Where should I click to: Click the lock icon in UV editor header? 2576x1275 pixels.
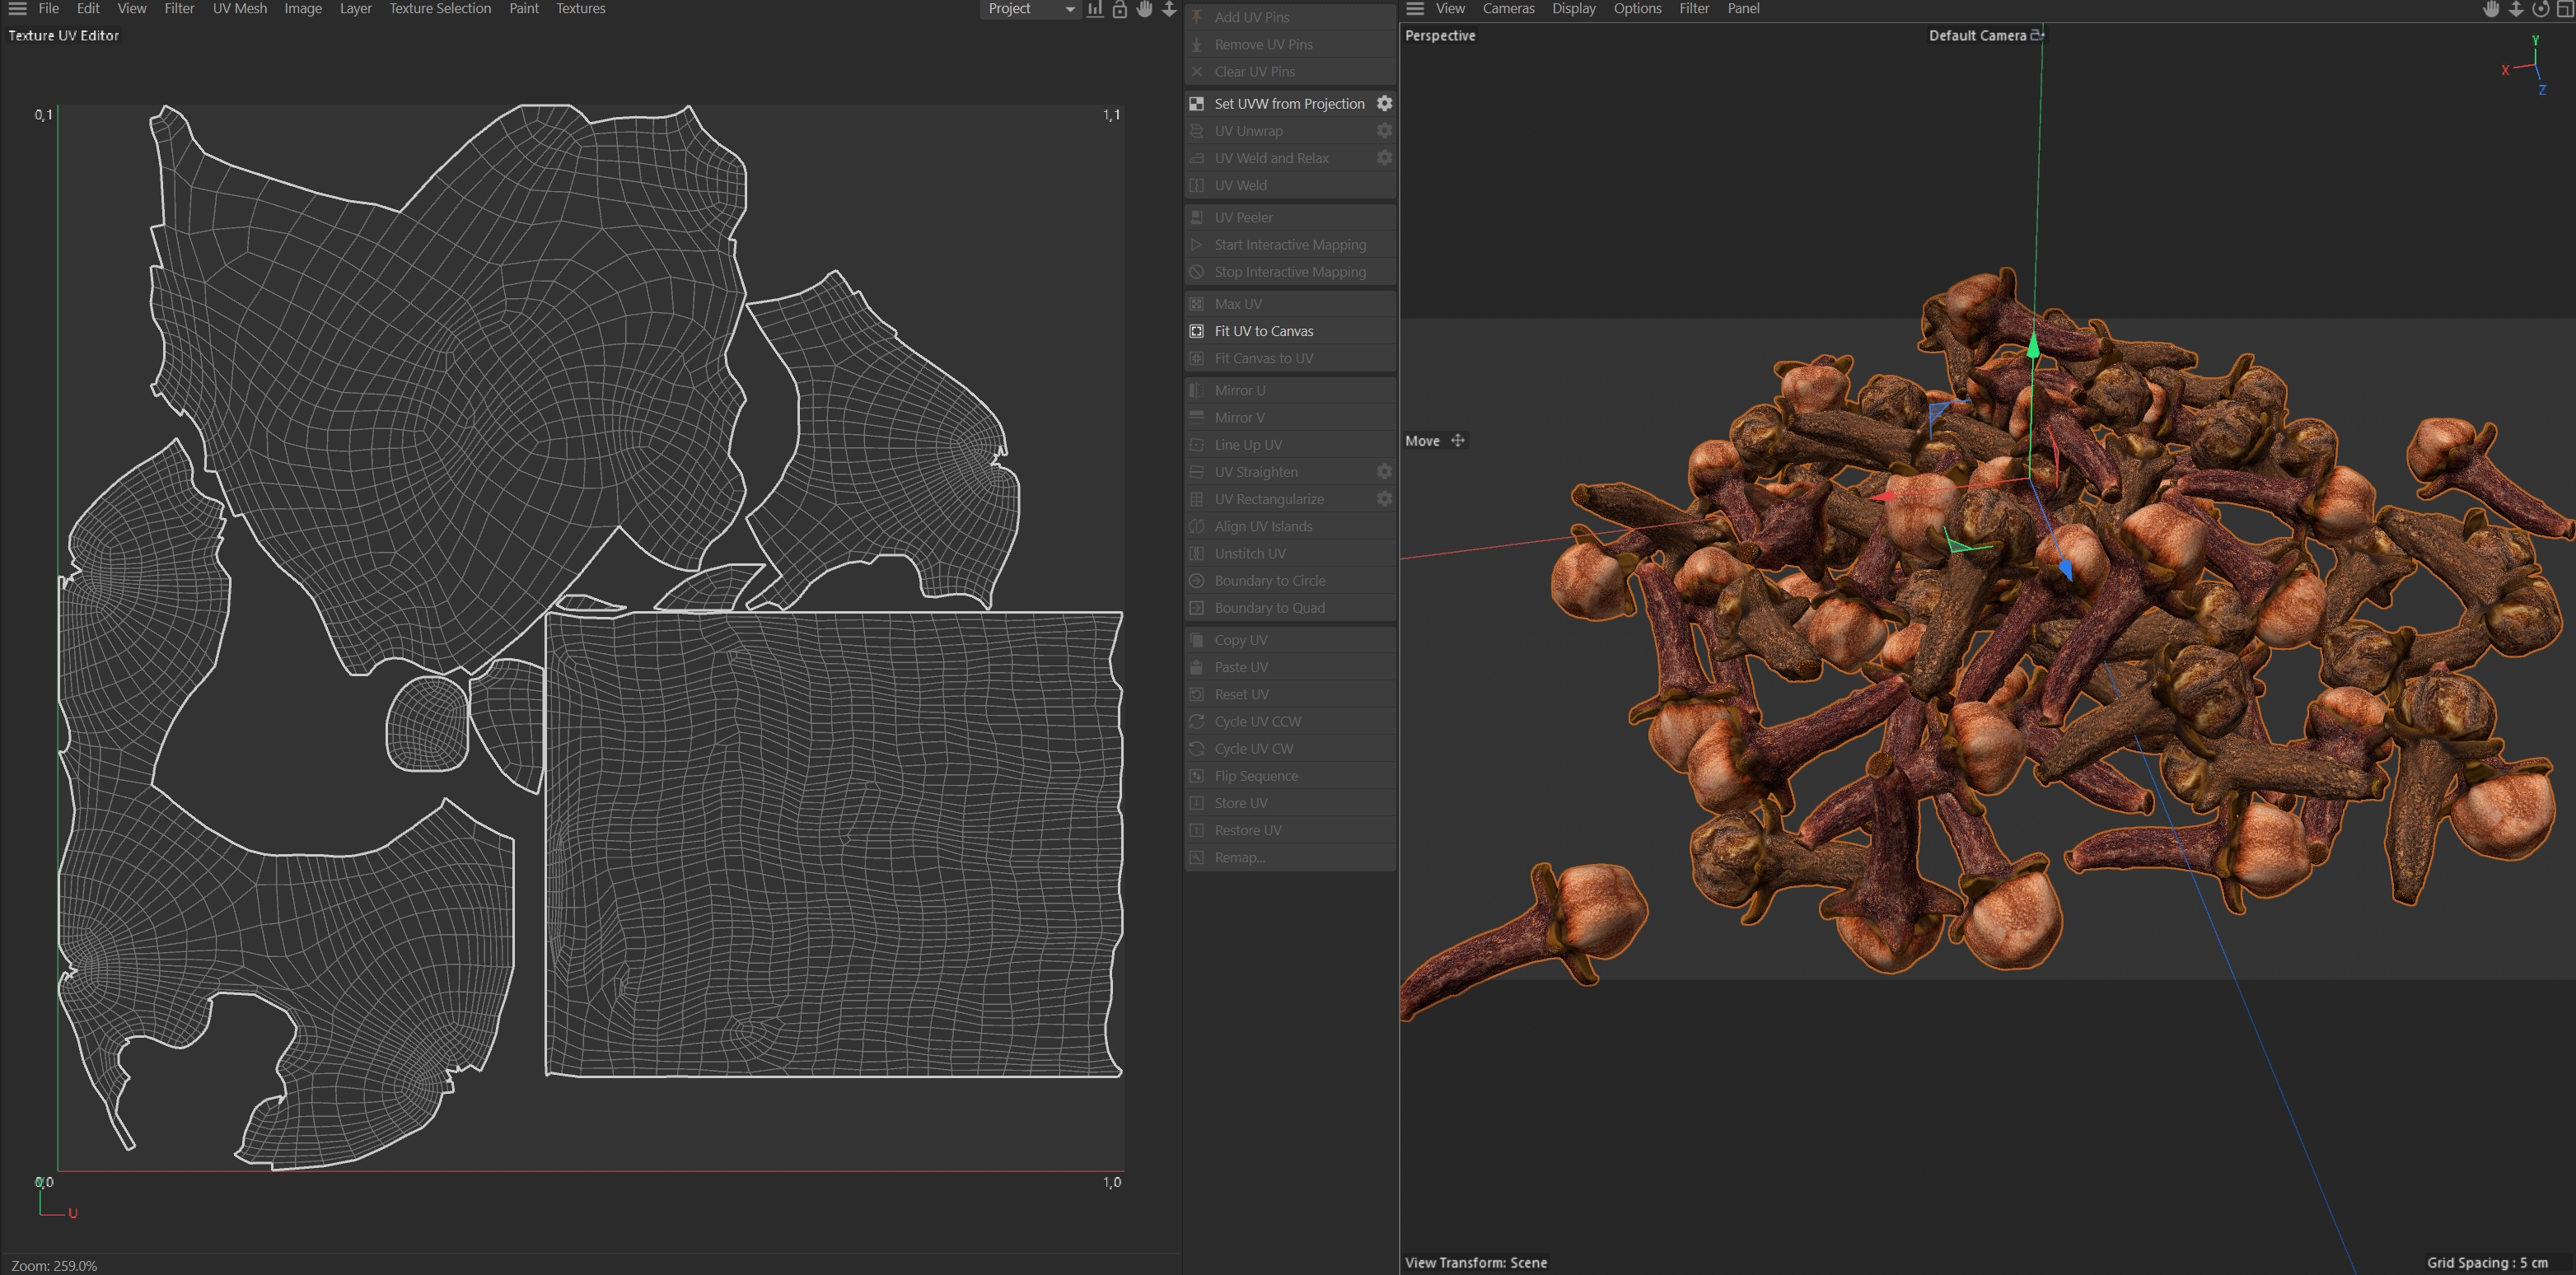click(1120, 9)
